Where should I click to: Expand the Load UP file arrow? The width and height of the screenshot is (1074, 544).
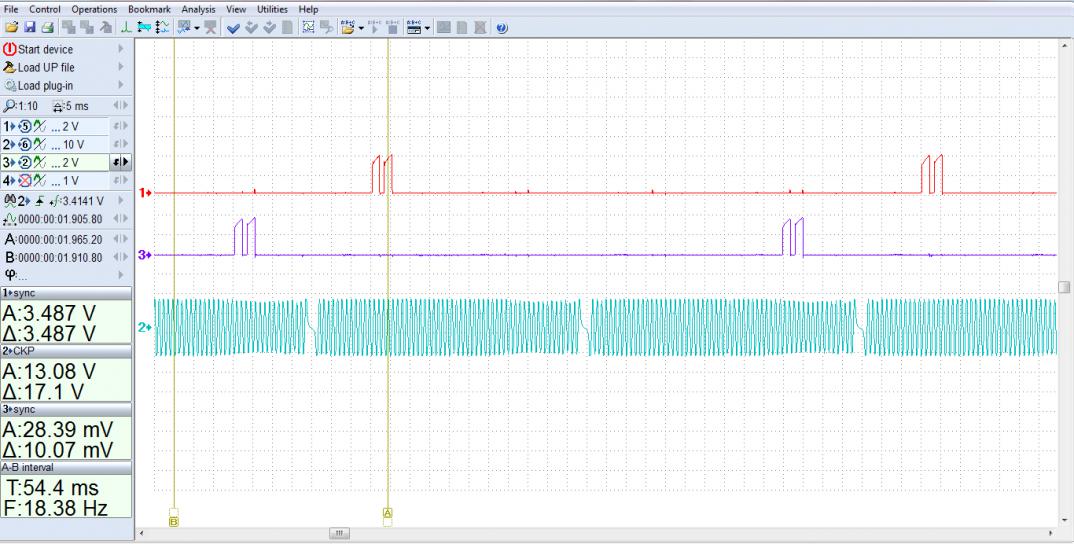point(122,67)
